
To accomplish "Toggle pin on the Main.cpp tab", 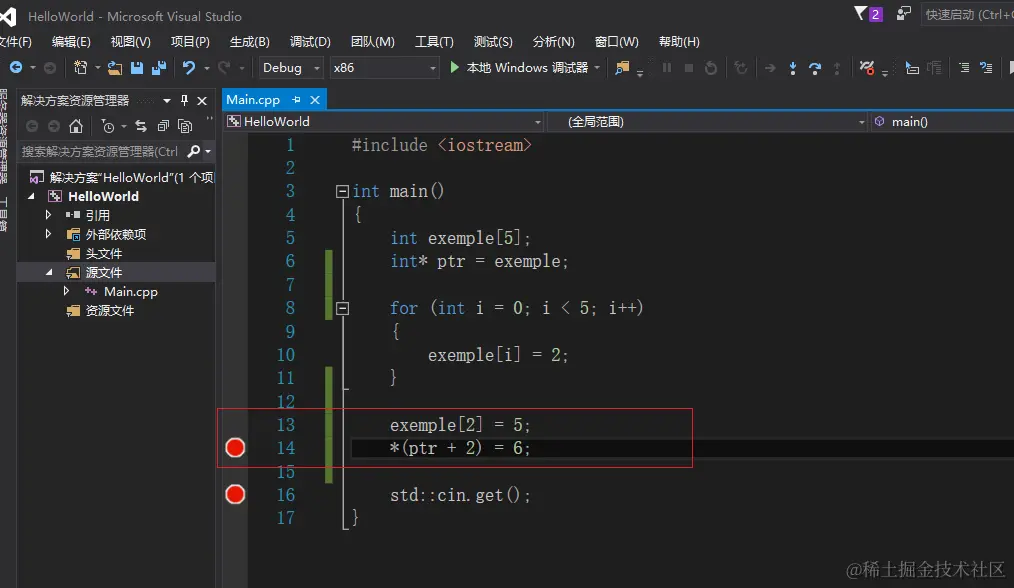I will click(x=296, y=100).
